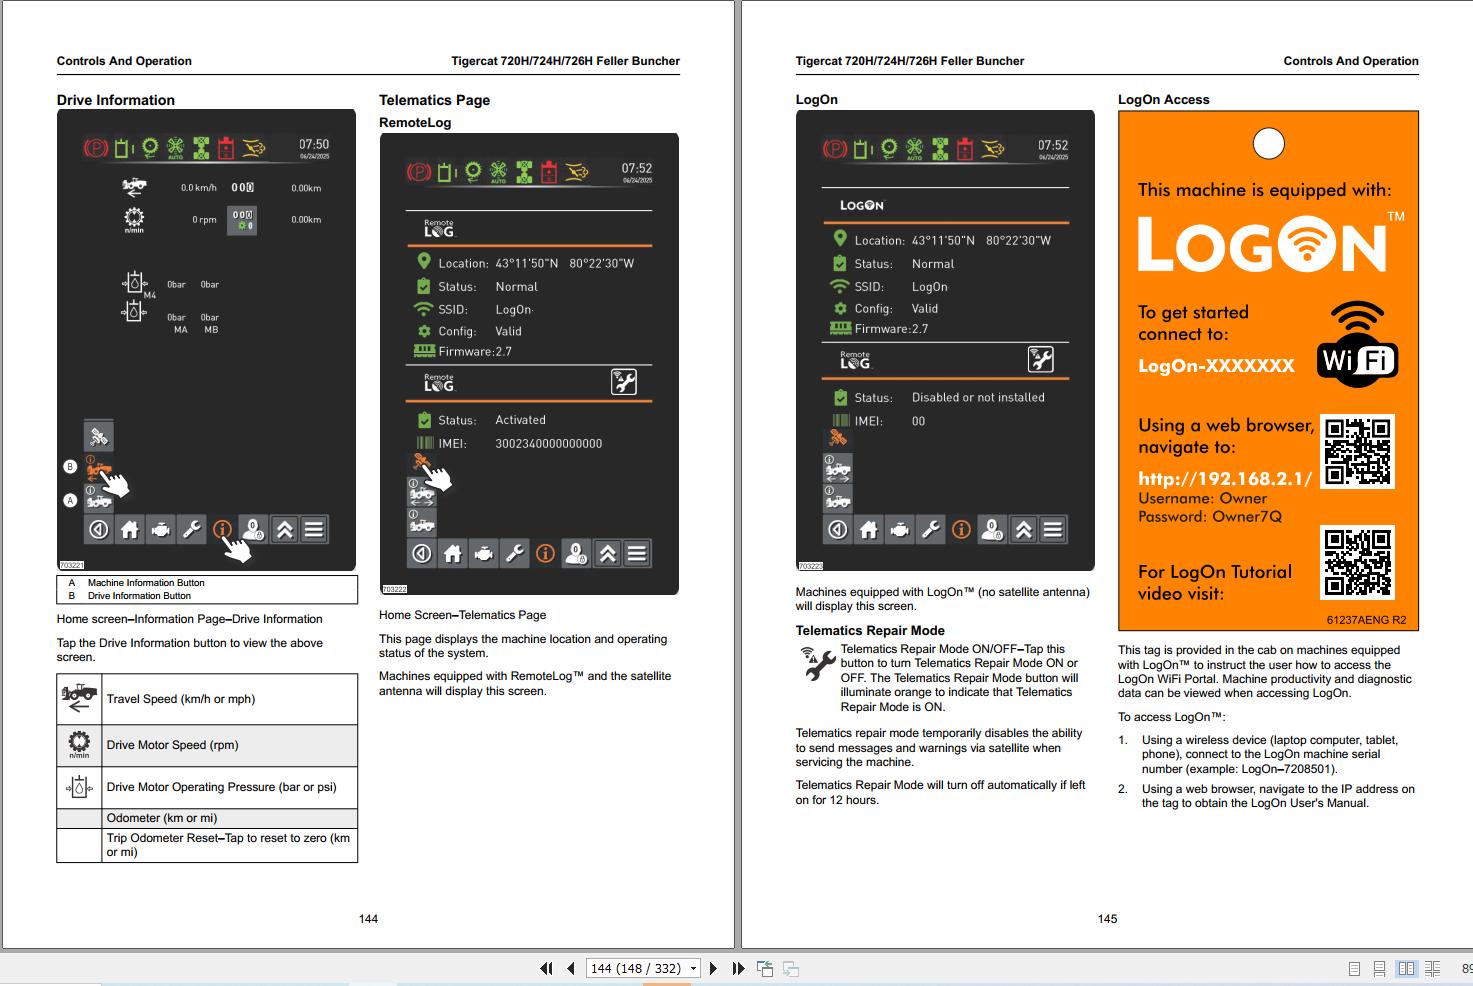This screenshot has width=1473, height=986.
Task: Click the home icon in LogOn screen
Action: click(869, 530)
